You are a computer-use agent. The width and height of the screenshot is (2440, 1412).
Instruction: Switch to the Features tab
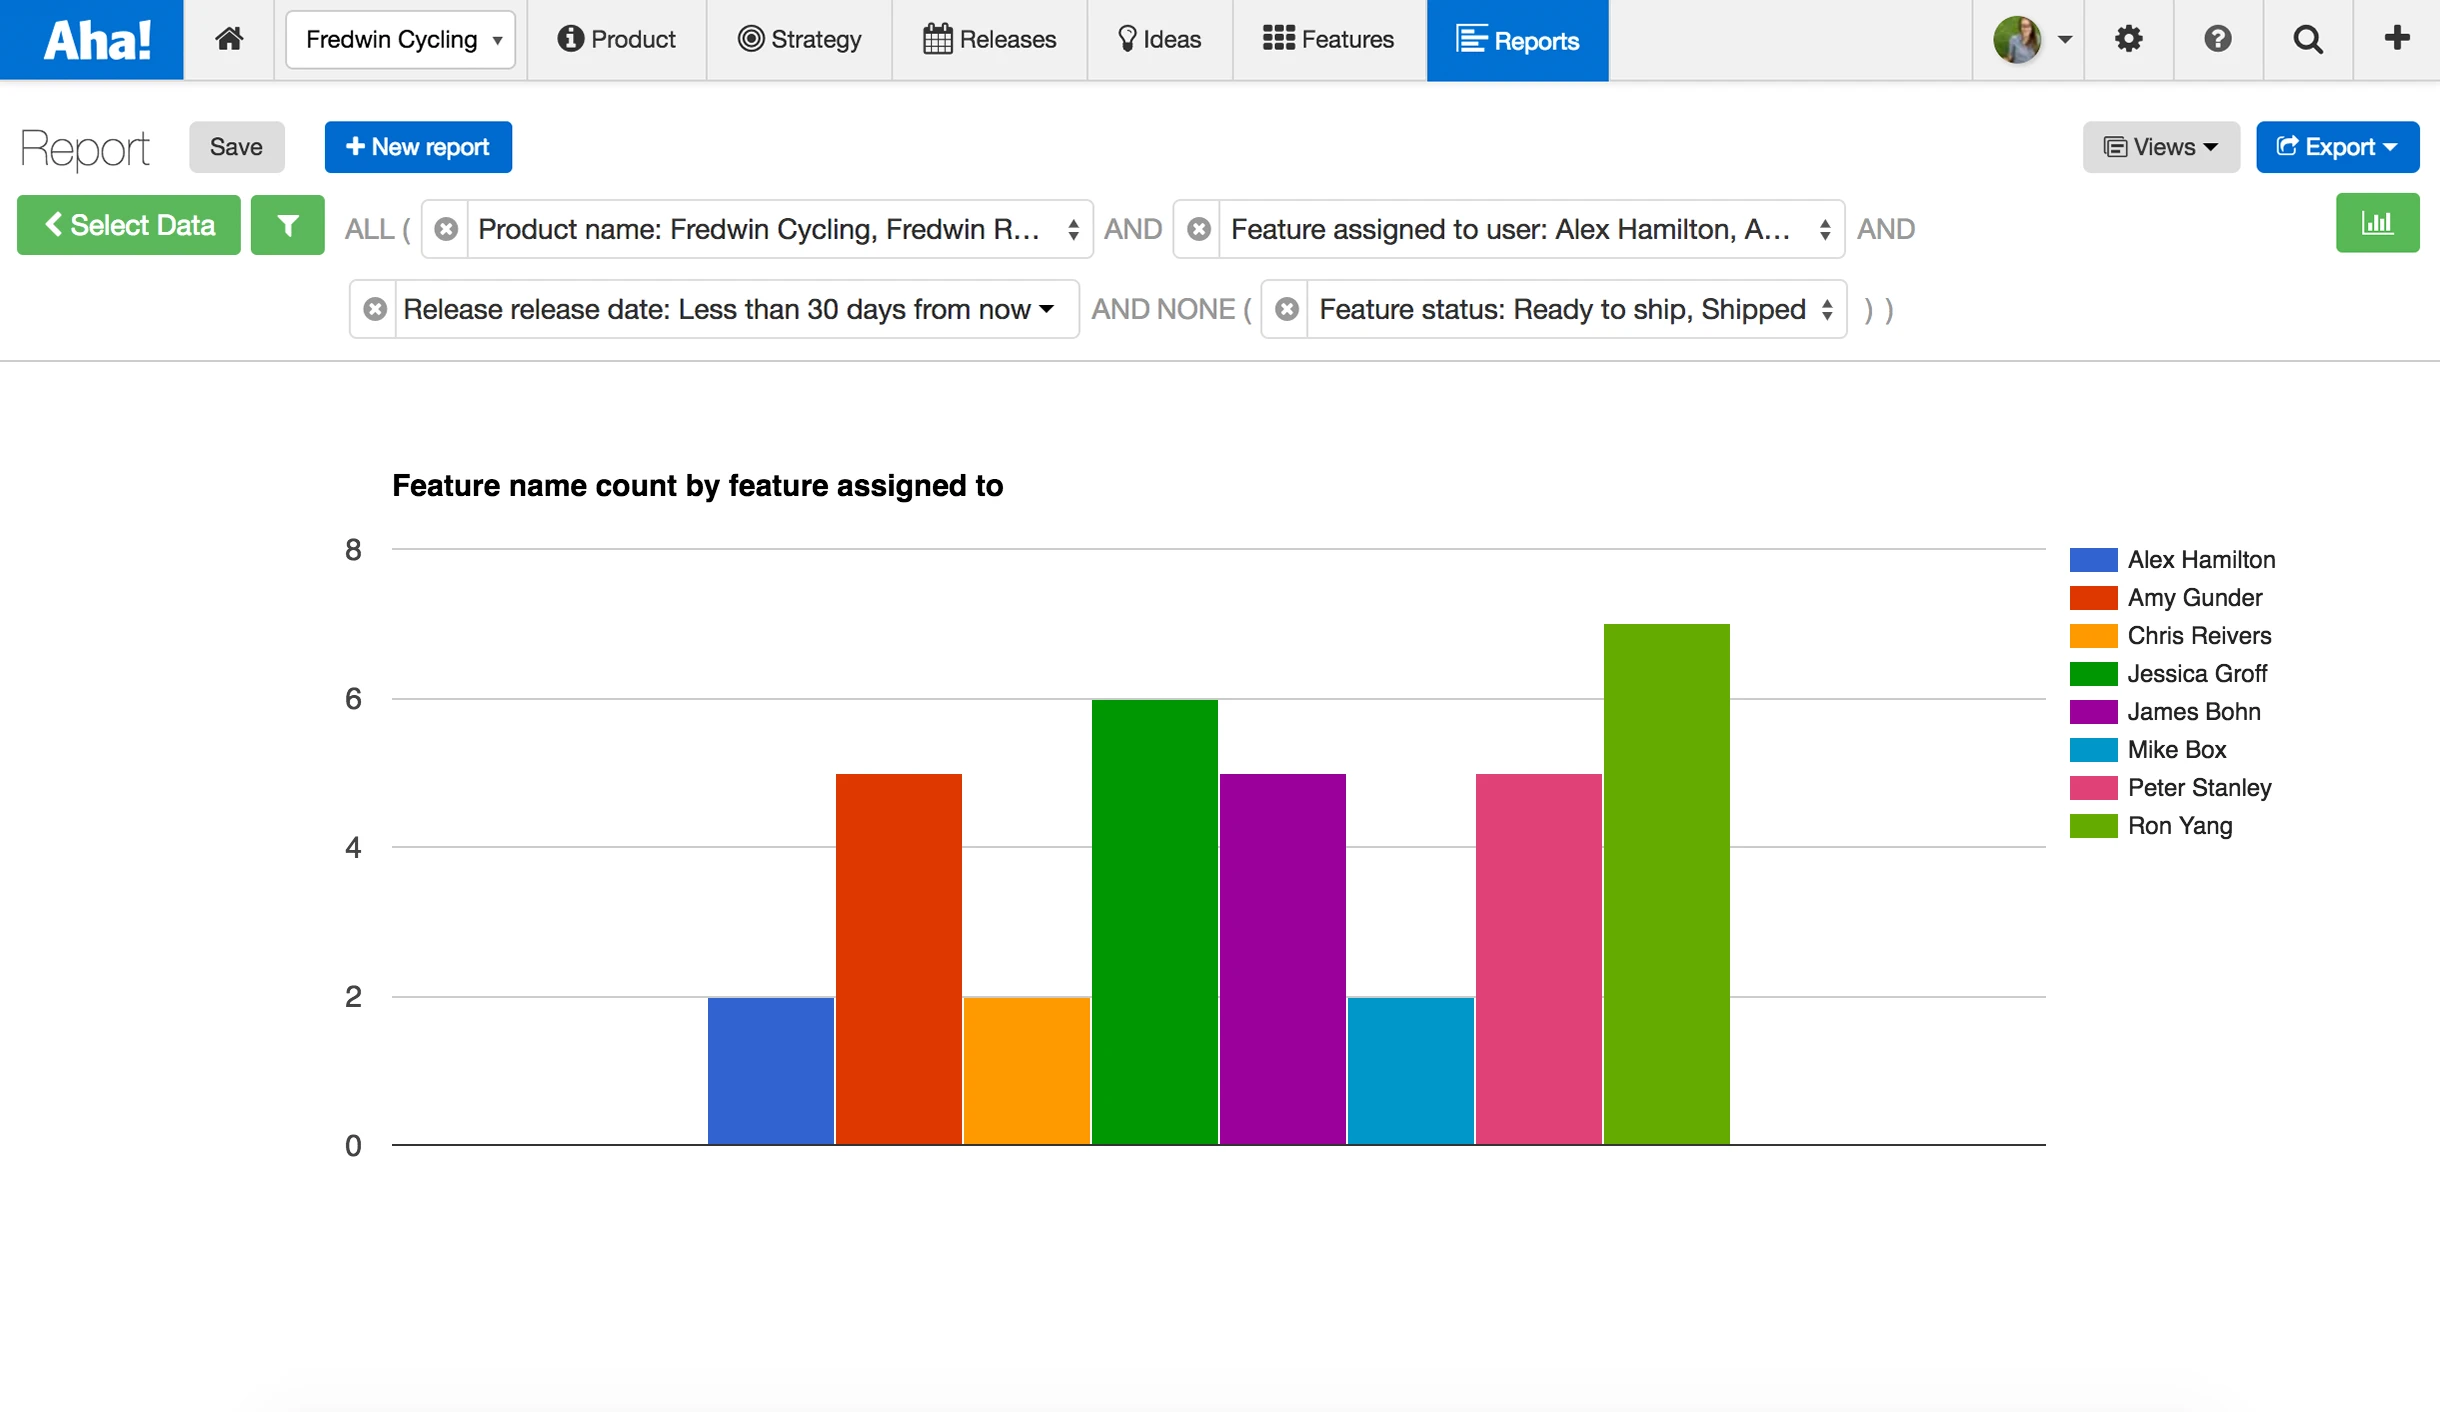pos(1328,39)
